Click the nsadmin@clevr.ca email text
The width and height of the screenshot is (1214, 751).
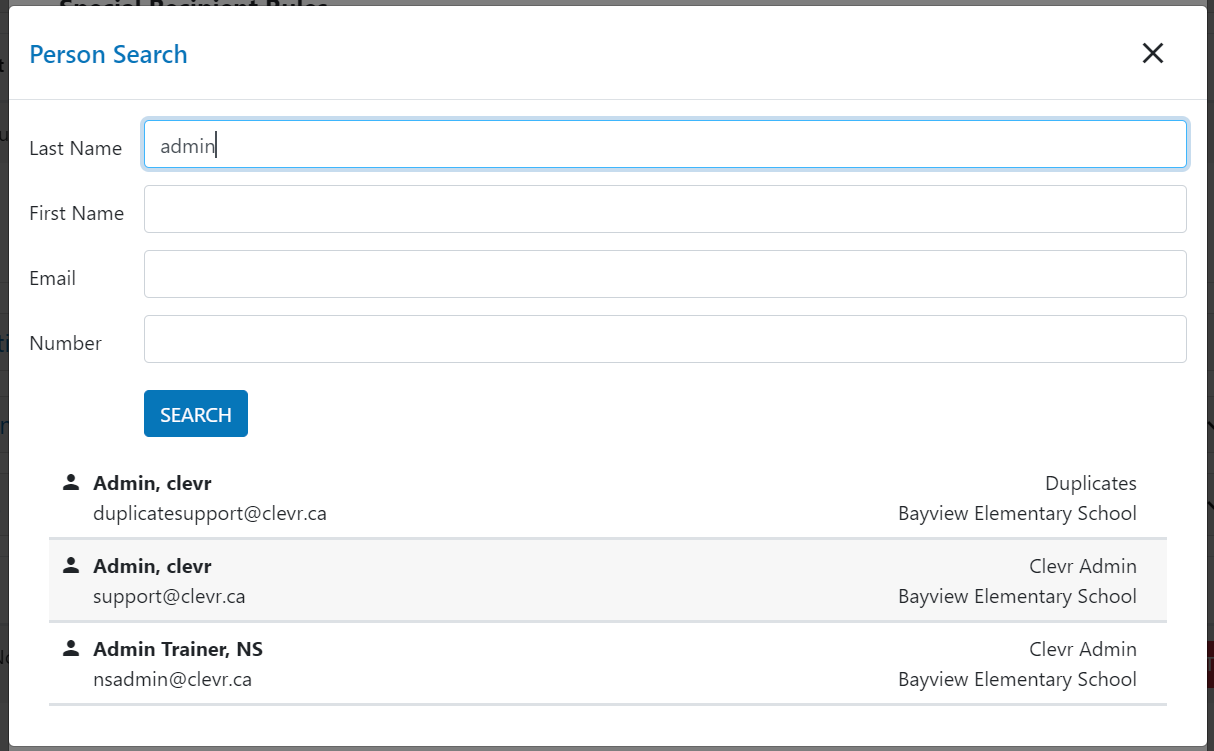pyautogui.click(x=172, y=679)
